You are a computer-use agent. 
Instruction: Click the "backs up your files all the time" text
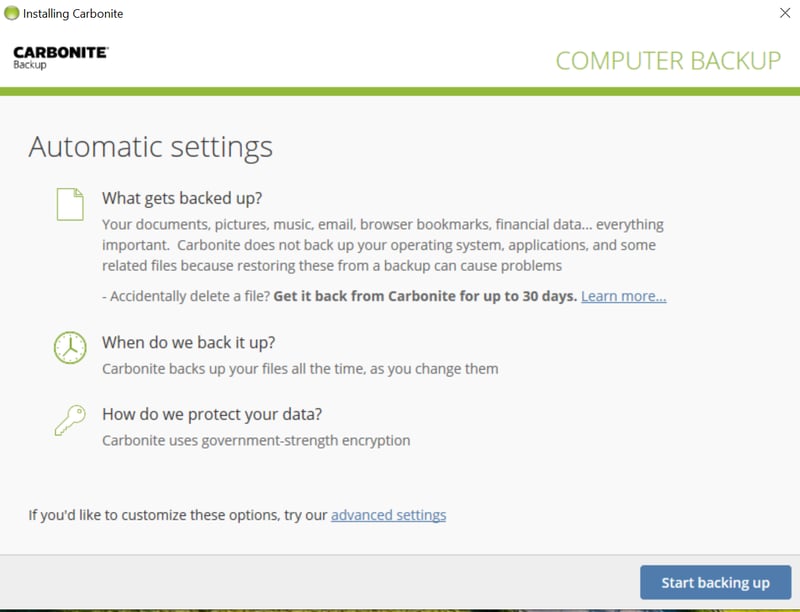[x=300, y=369]
